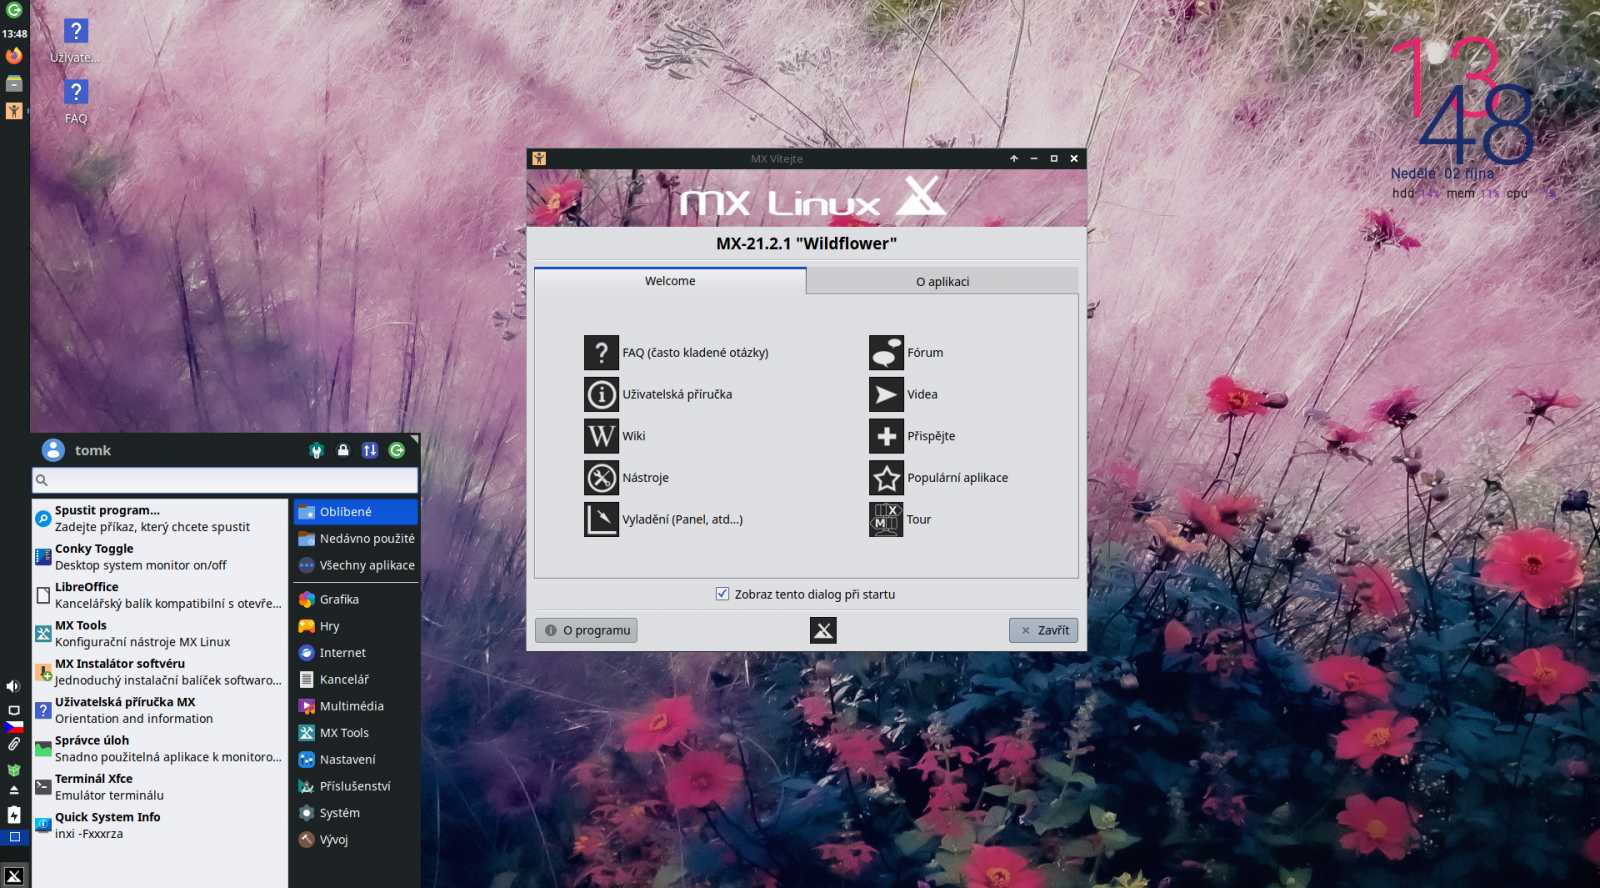Open Videa in the Welcome window
Image resolution: width=1600 pixels, height=888 pixels.
tap(903, 395)
